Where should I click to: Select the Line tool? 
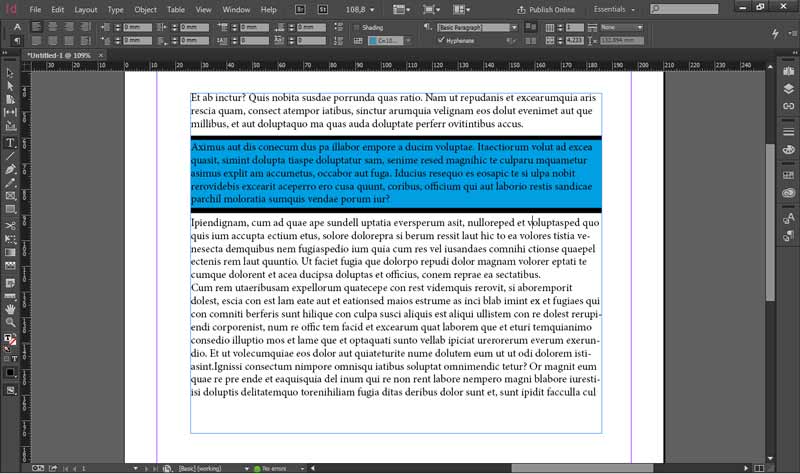(x=10, y=156)
